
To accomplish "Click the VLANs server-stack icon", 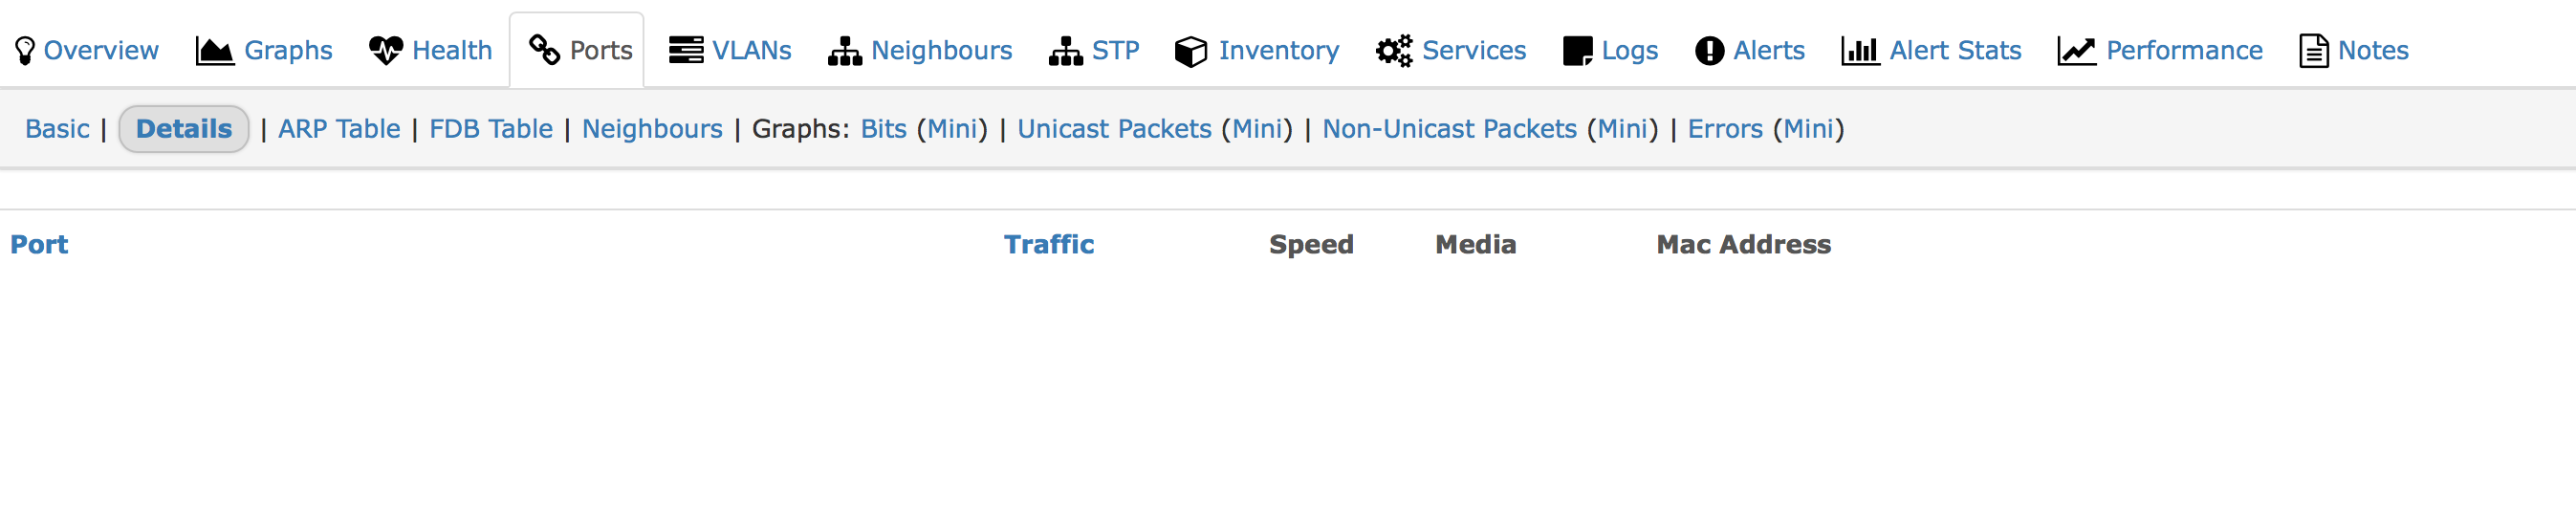I will pyautogui.click(x=686, y=50).
